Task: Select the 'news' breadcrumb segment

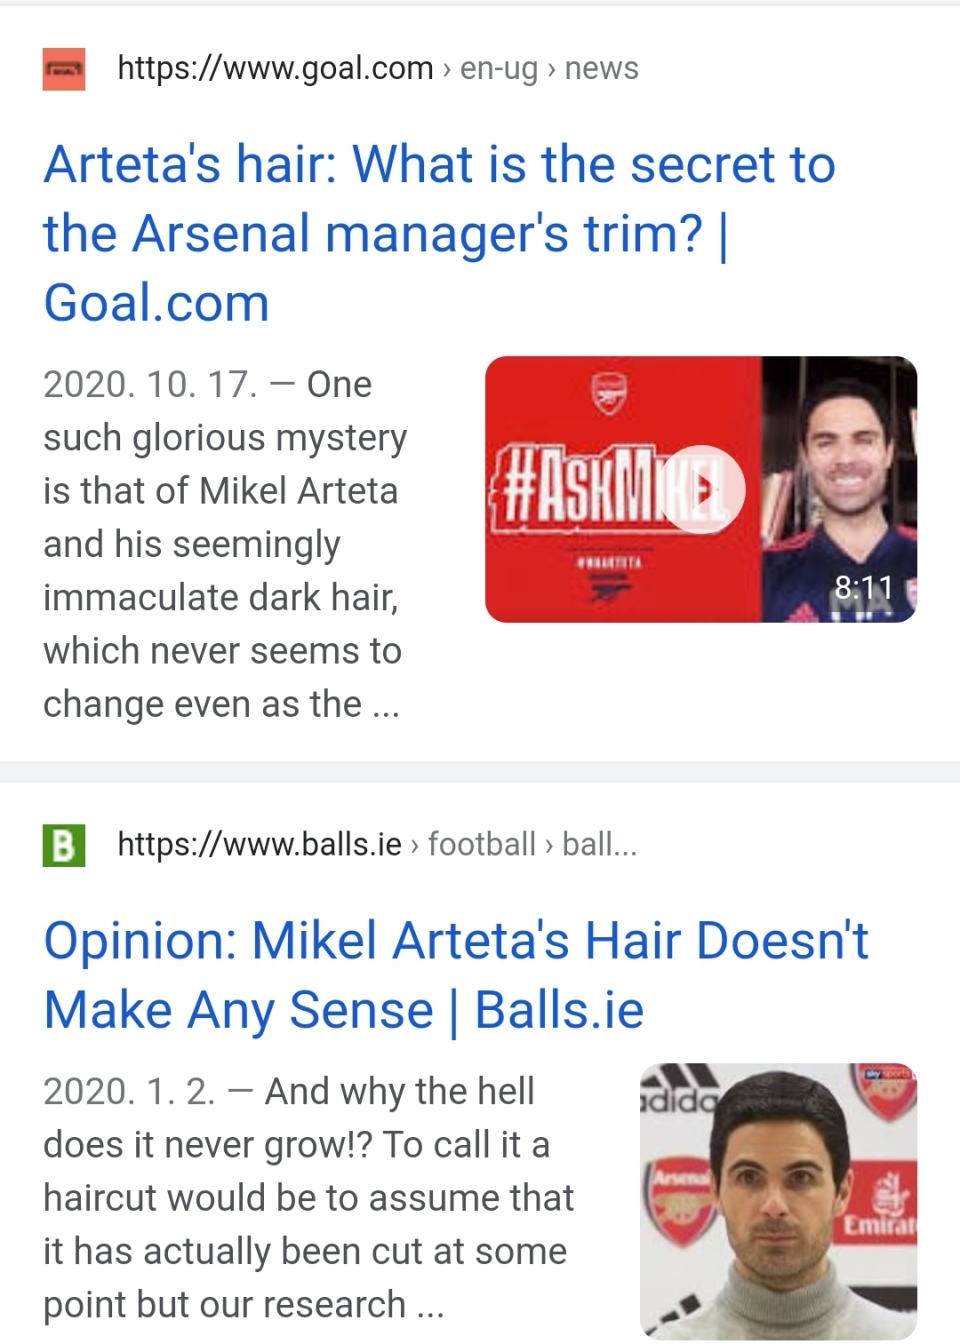Action: point(601,68)
